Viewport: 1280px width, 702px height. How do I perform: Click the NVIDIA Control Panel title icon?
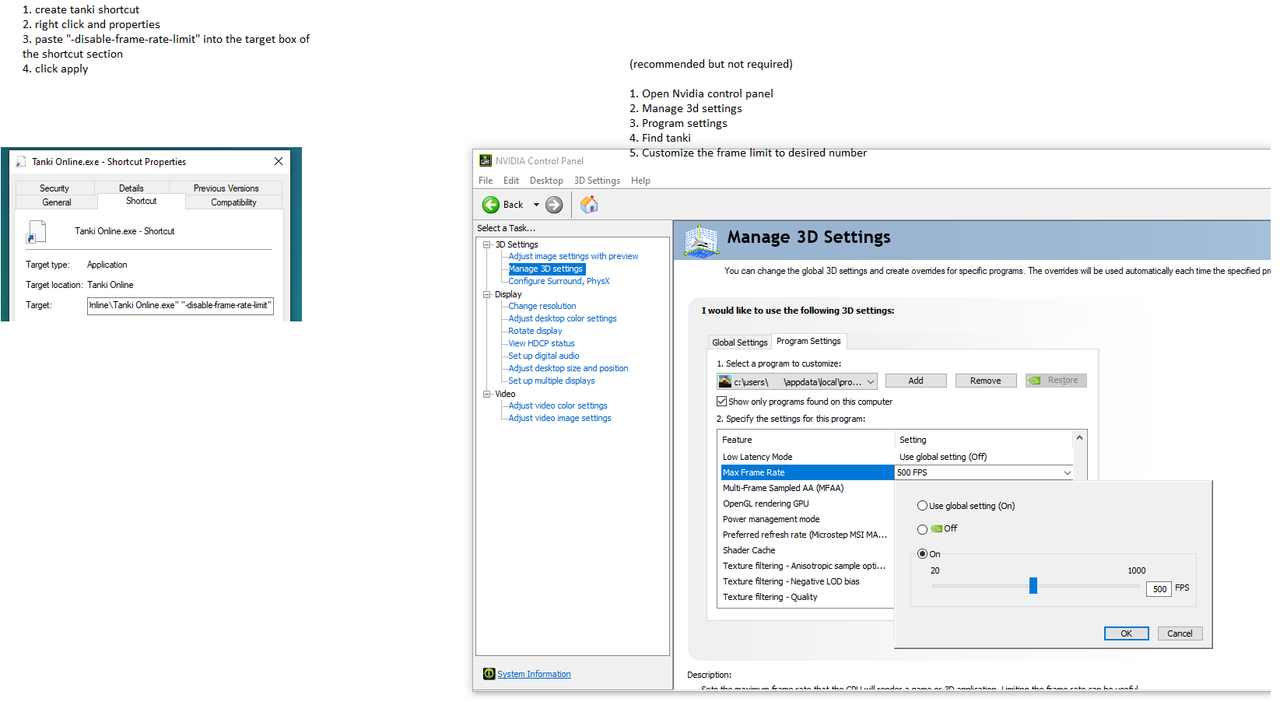(486, 160)
